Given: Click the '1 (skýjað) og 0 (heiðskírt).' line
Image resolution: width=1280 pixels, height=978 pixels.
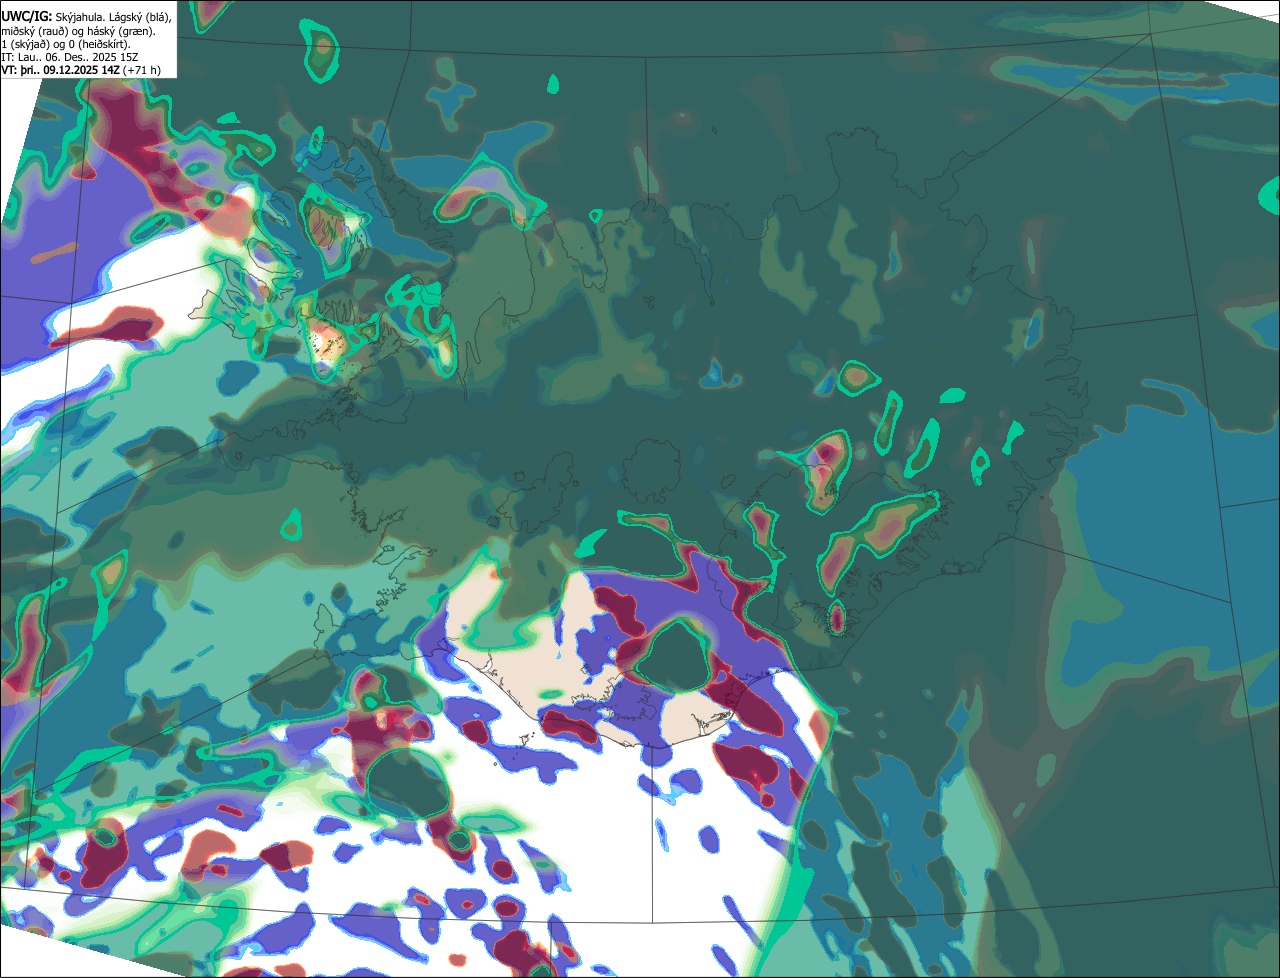Looking at the screenshot, I should [x=66, y=45].
